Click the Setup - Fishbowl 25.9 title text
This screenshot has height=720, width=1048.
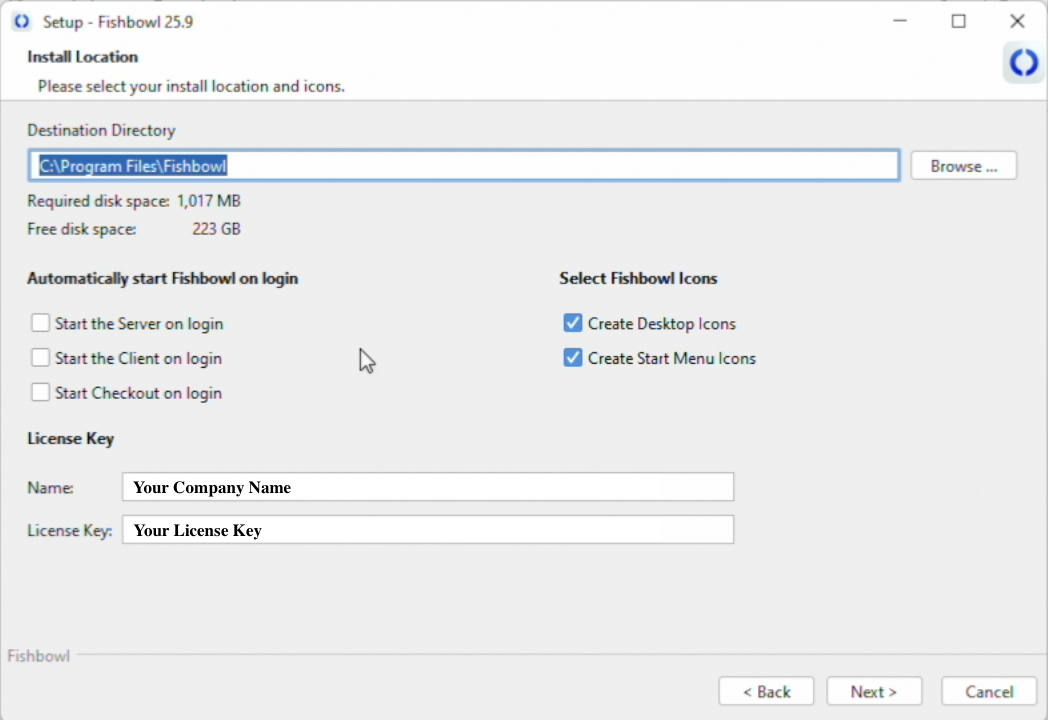[x=117, y=21]
